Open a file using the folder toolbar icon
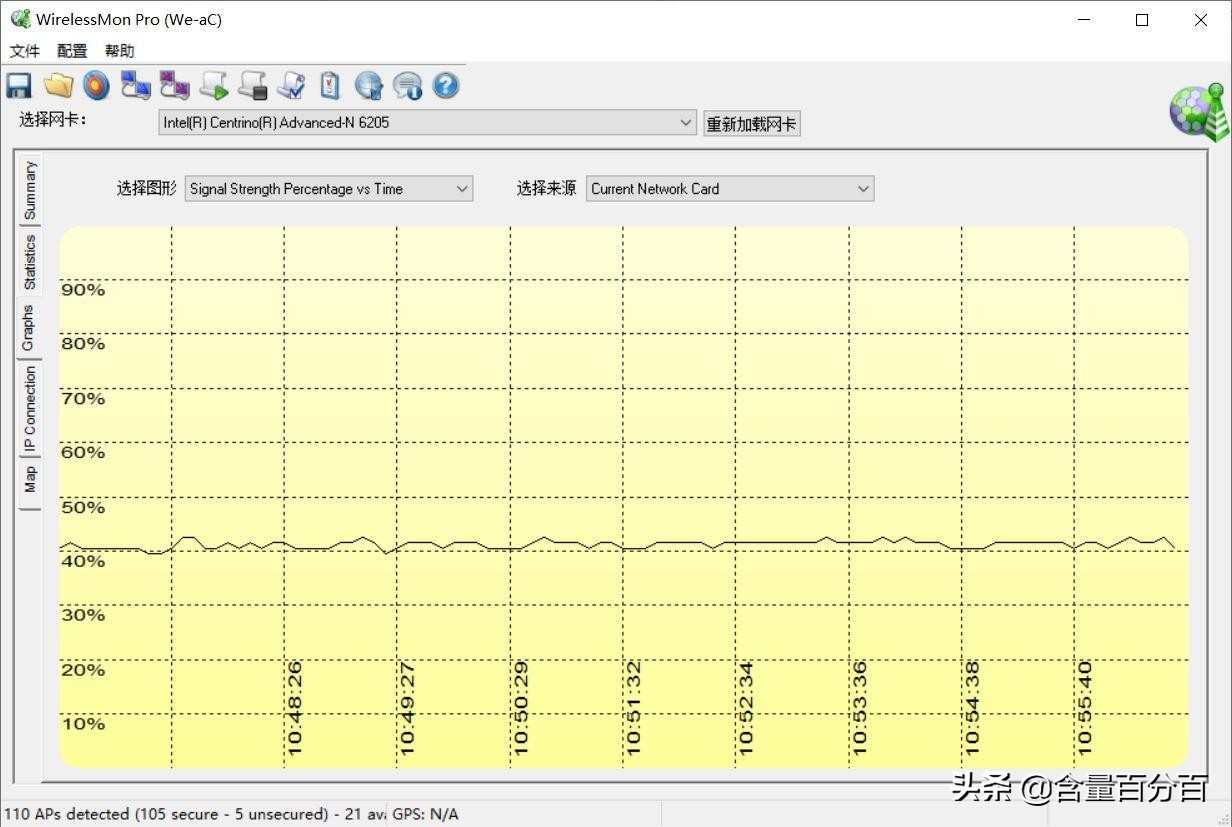1232x827 pixels. (x=58, y=85)
